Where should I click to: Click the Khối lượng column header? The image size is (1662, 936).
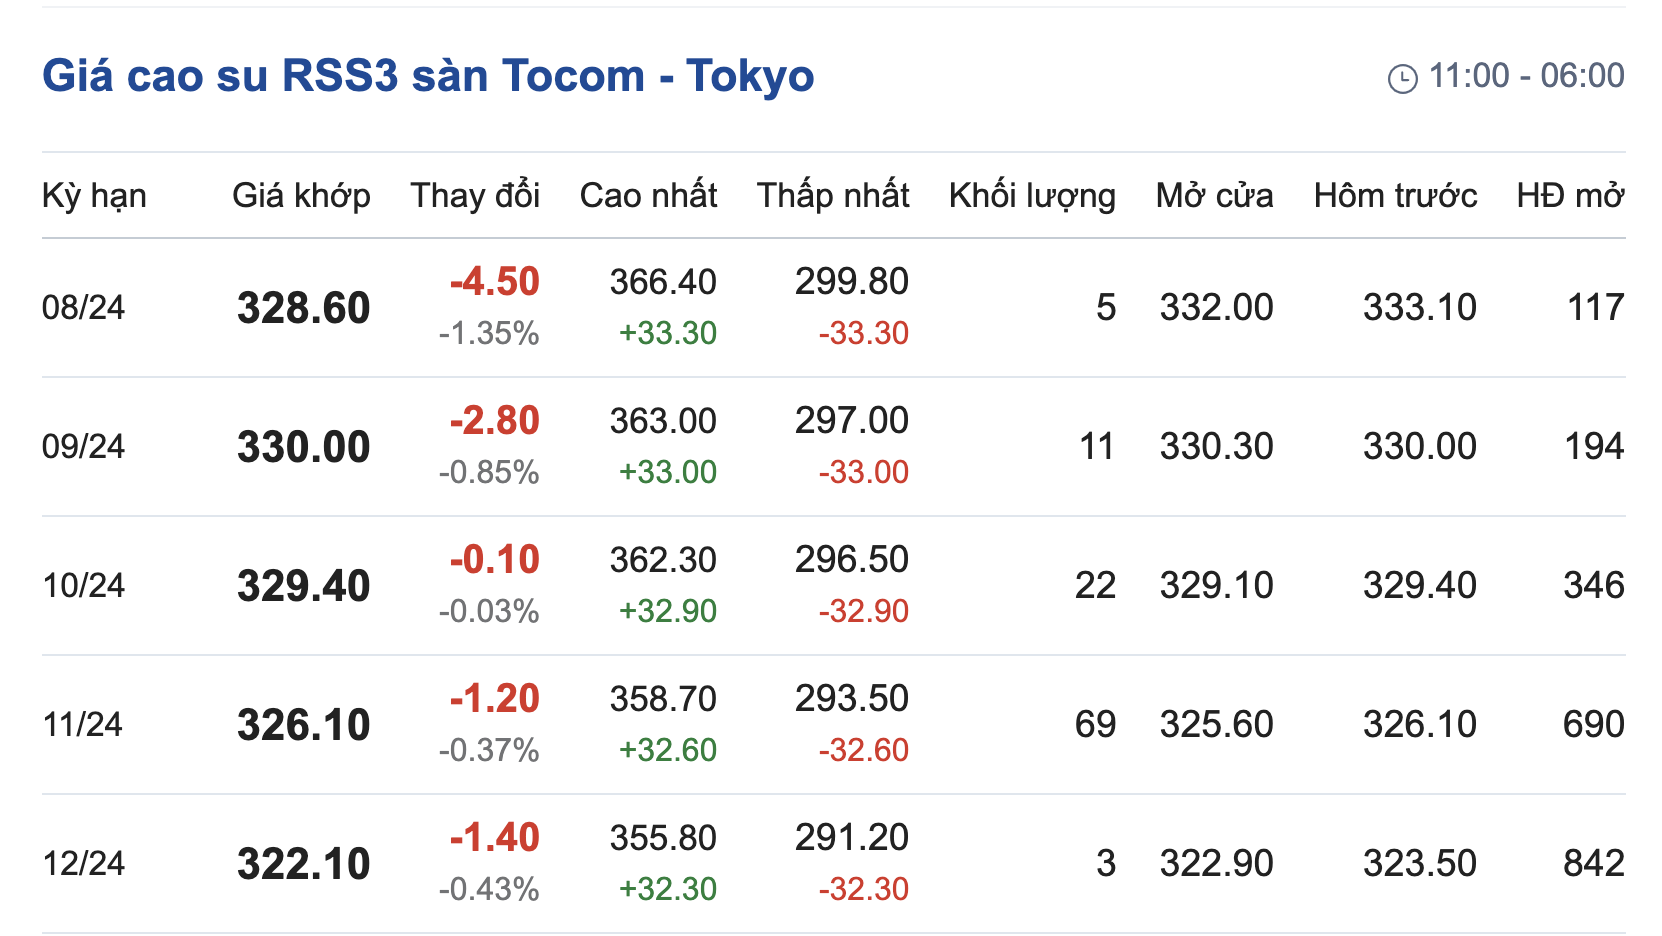click(1032, 196)
